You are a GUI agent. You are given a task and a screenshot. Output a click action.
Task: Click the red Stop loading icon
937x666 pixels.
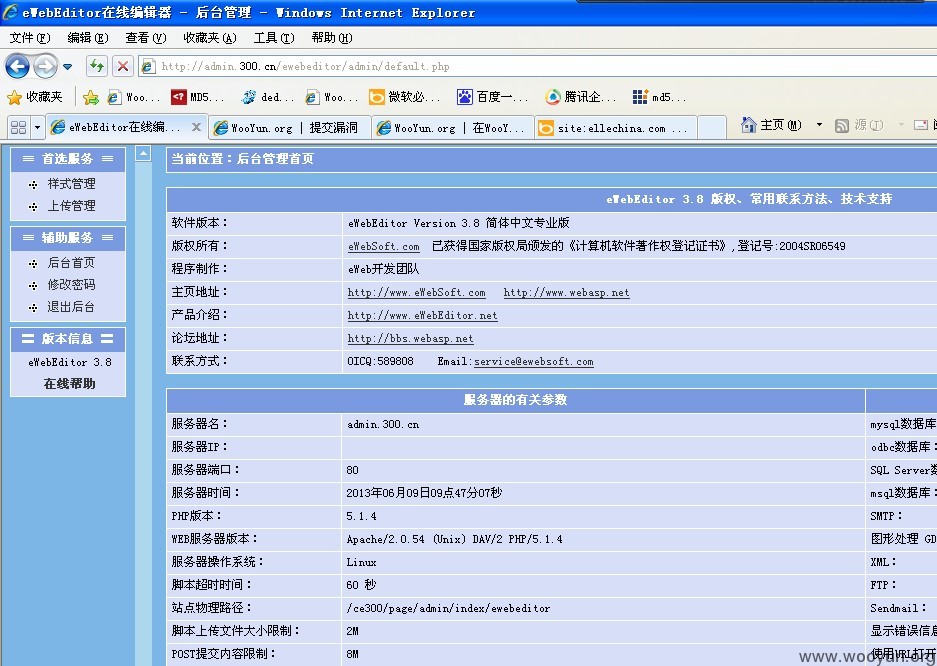[123, 66]
